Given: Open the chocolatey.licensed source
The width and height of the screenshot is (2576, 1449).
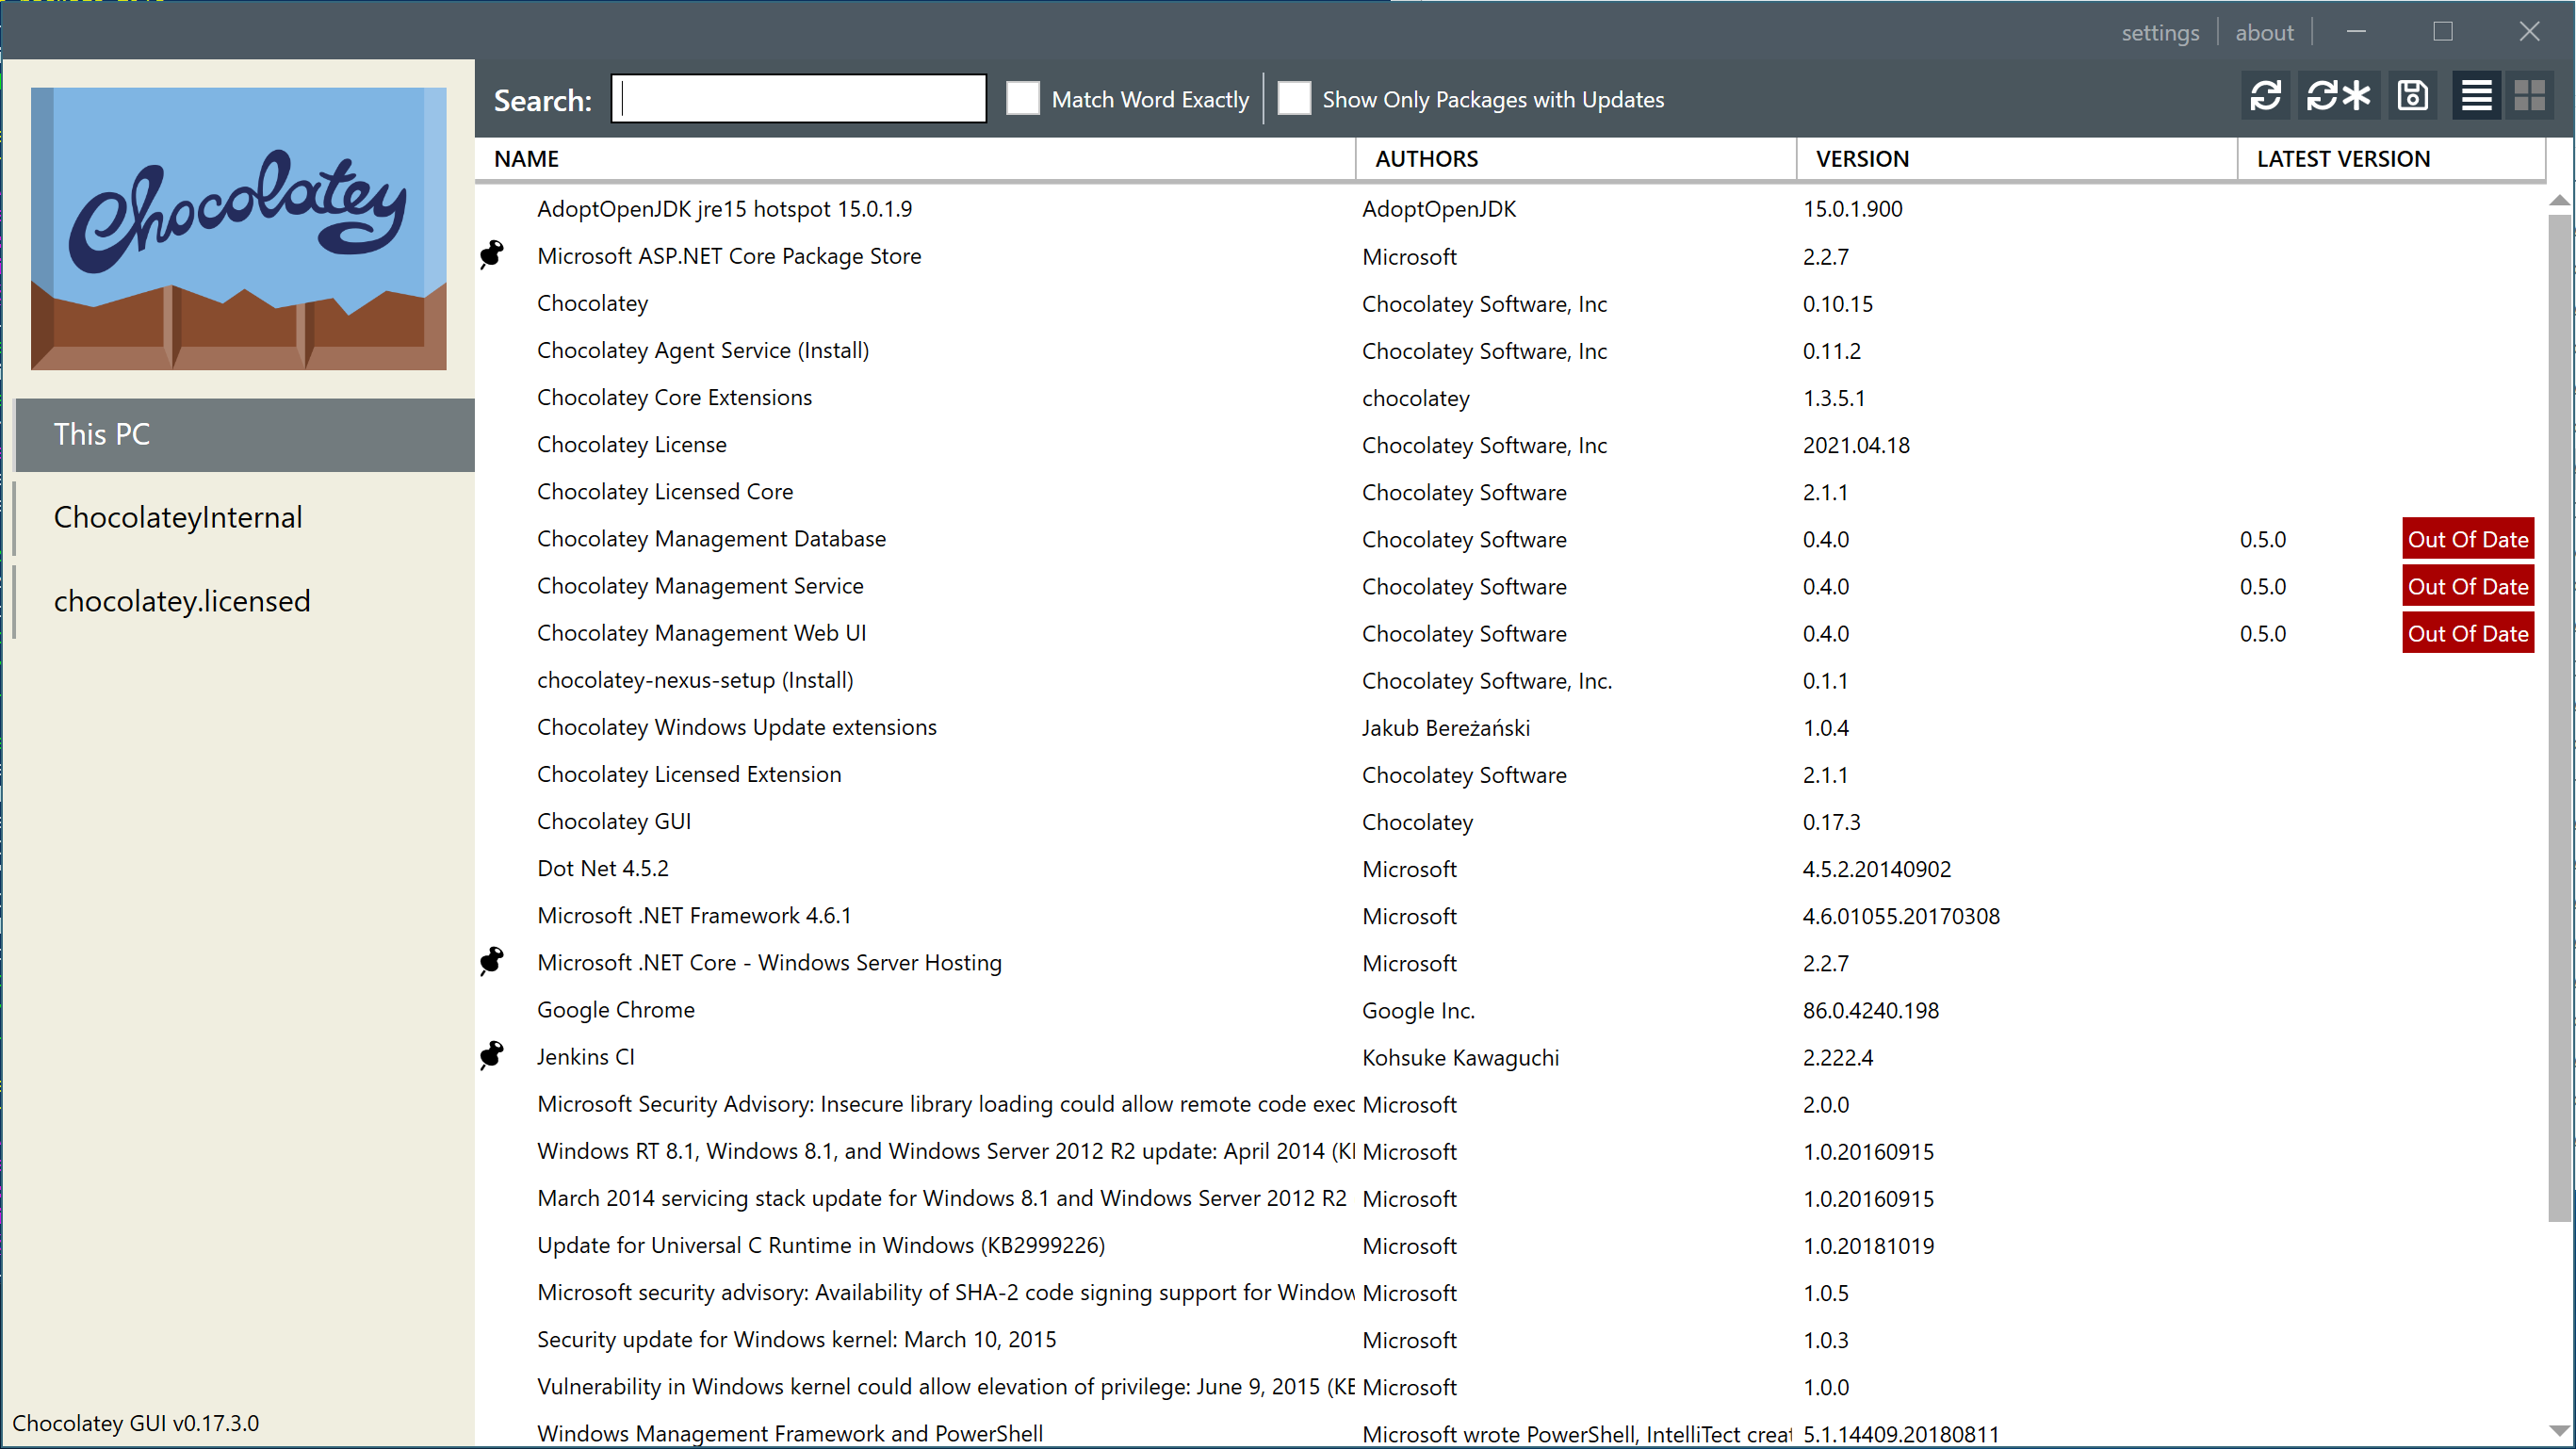Looking at the screenshot, I should pos(245,602).
